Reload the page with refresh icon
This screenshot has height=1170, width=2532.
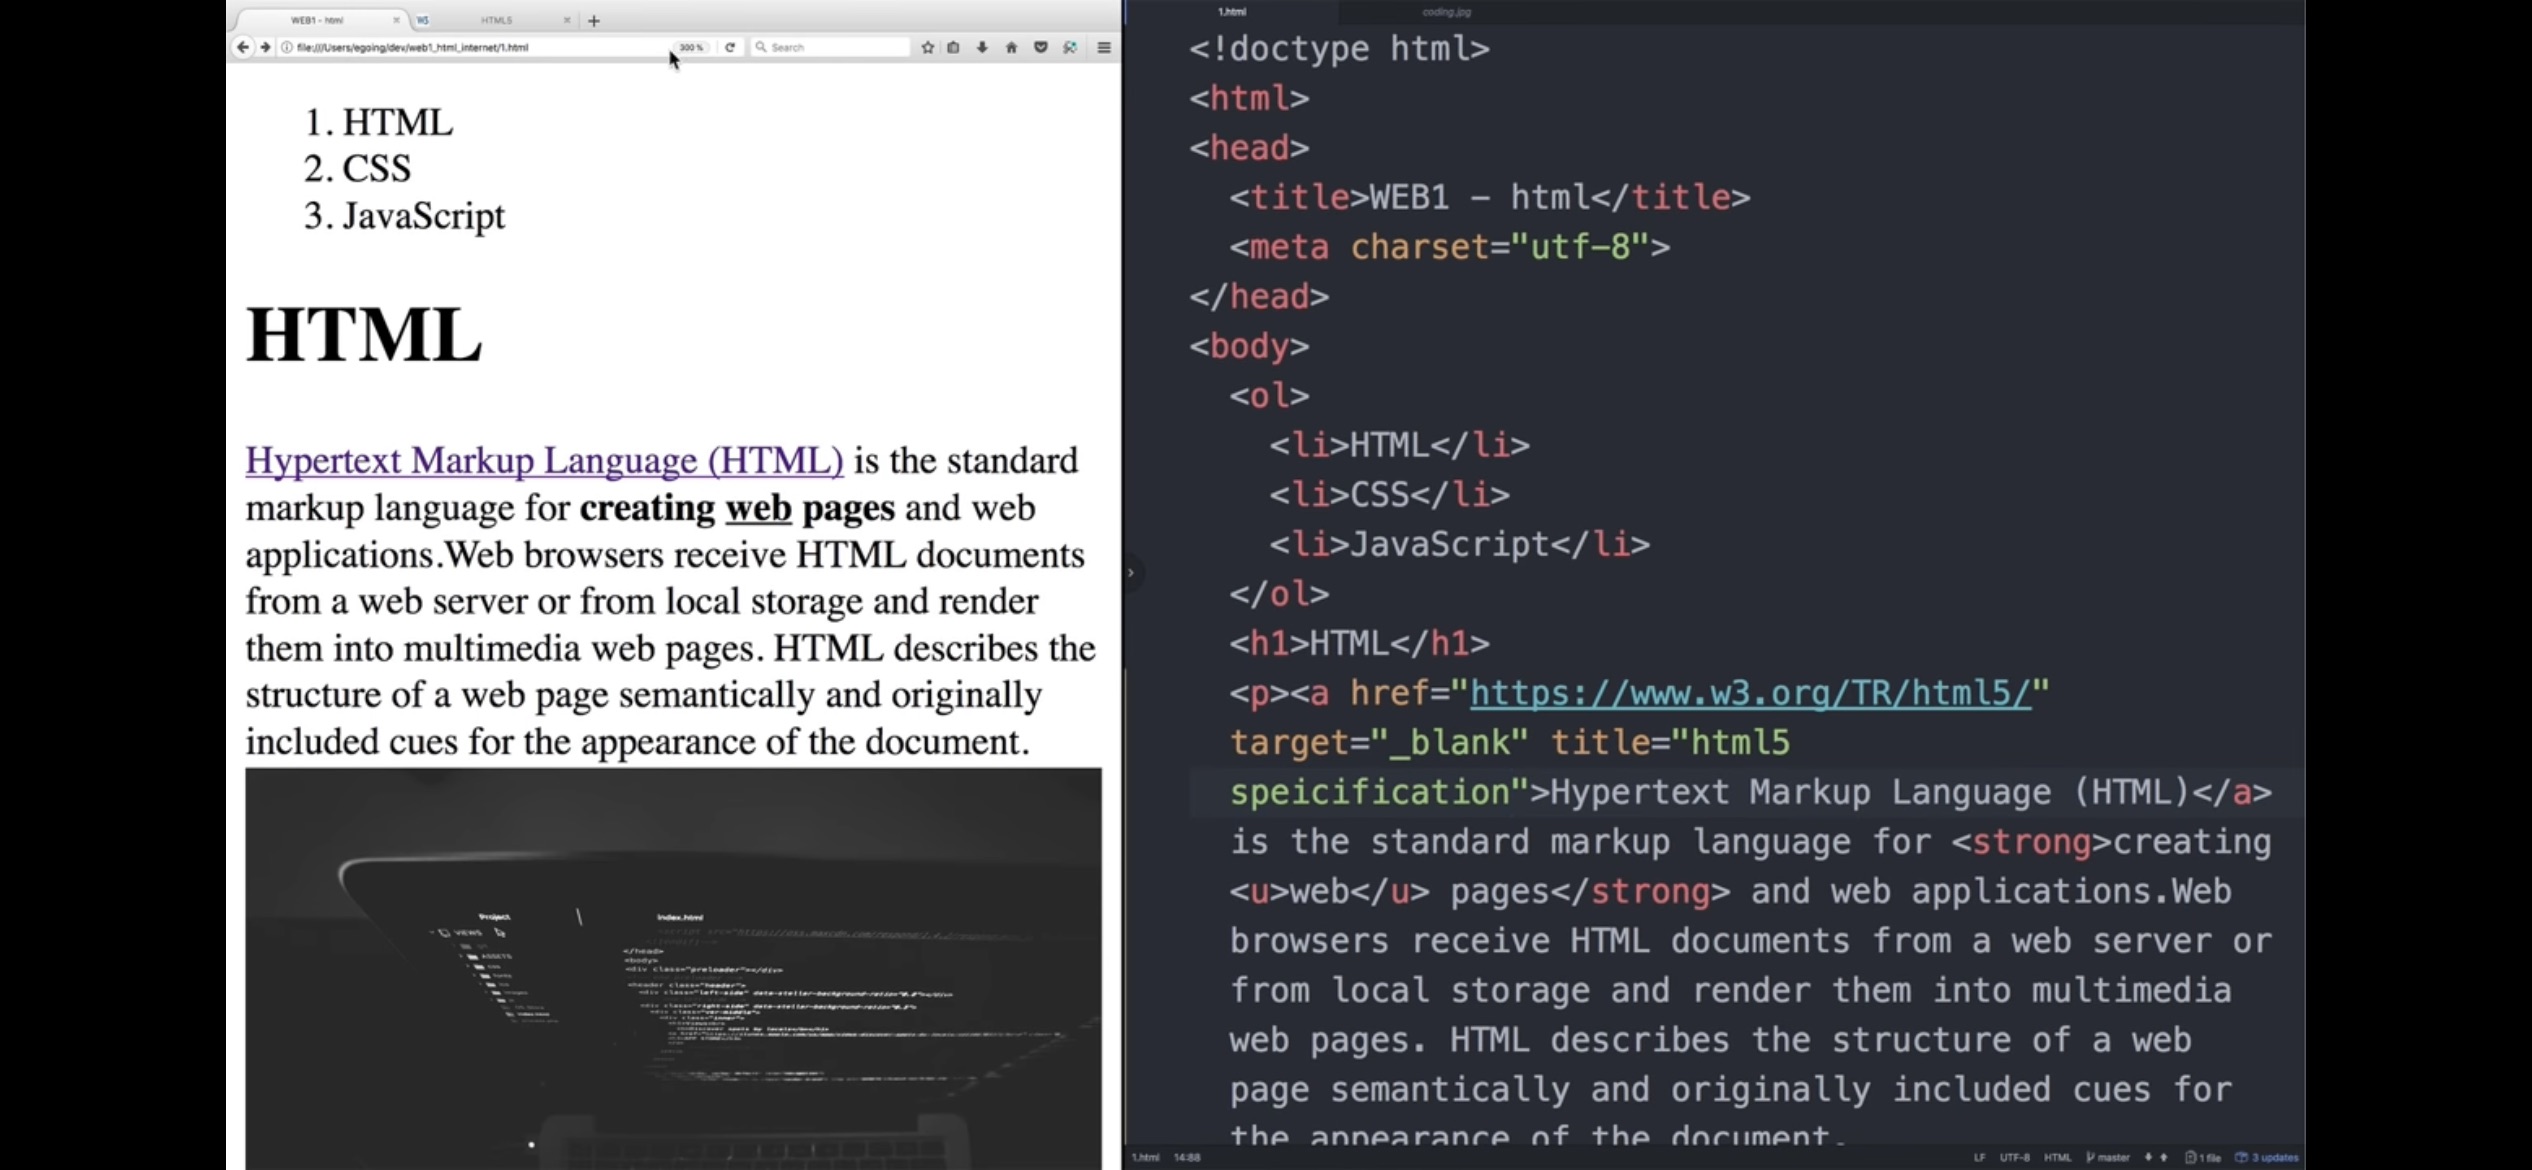(730, 47)
